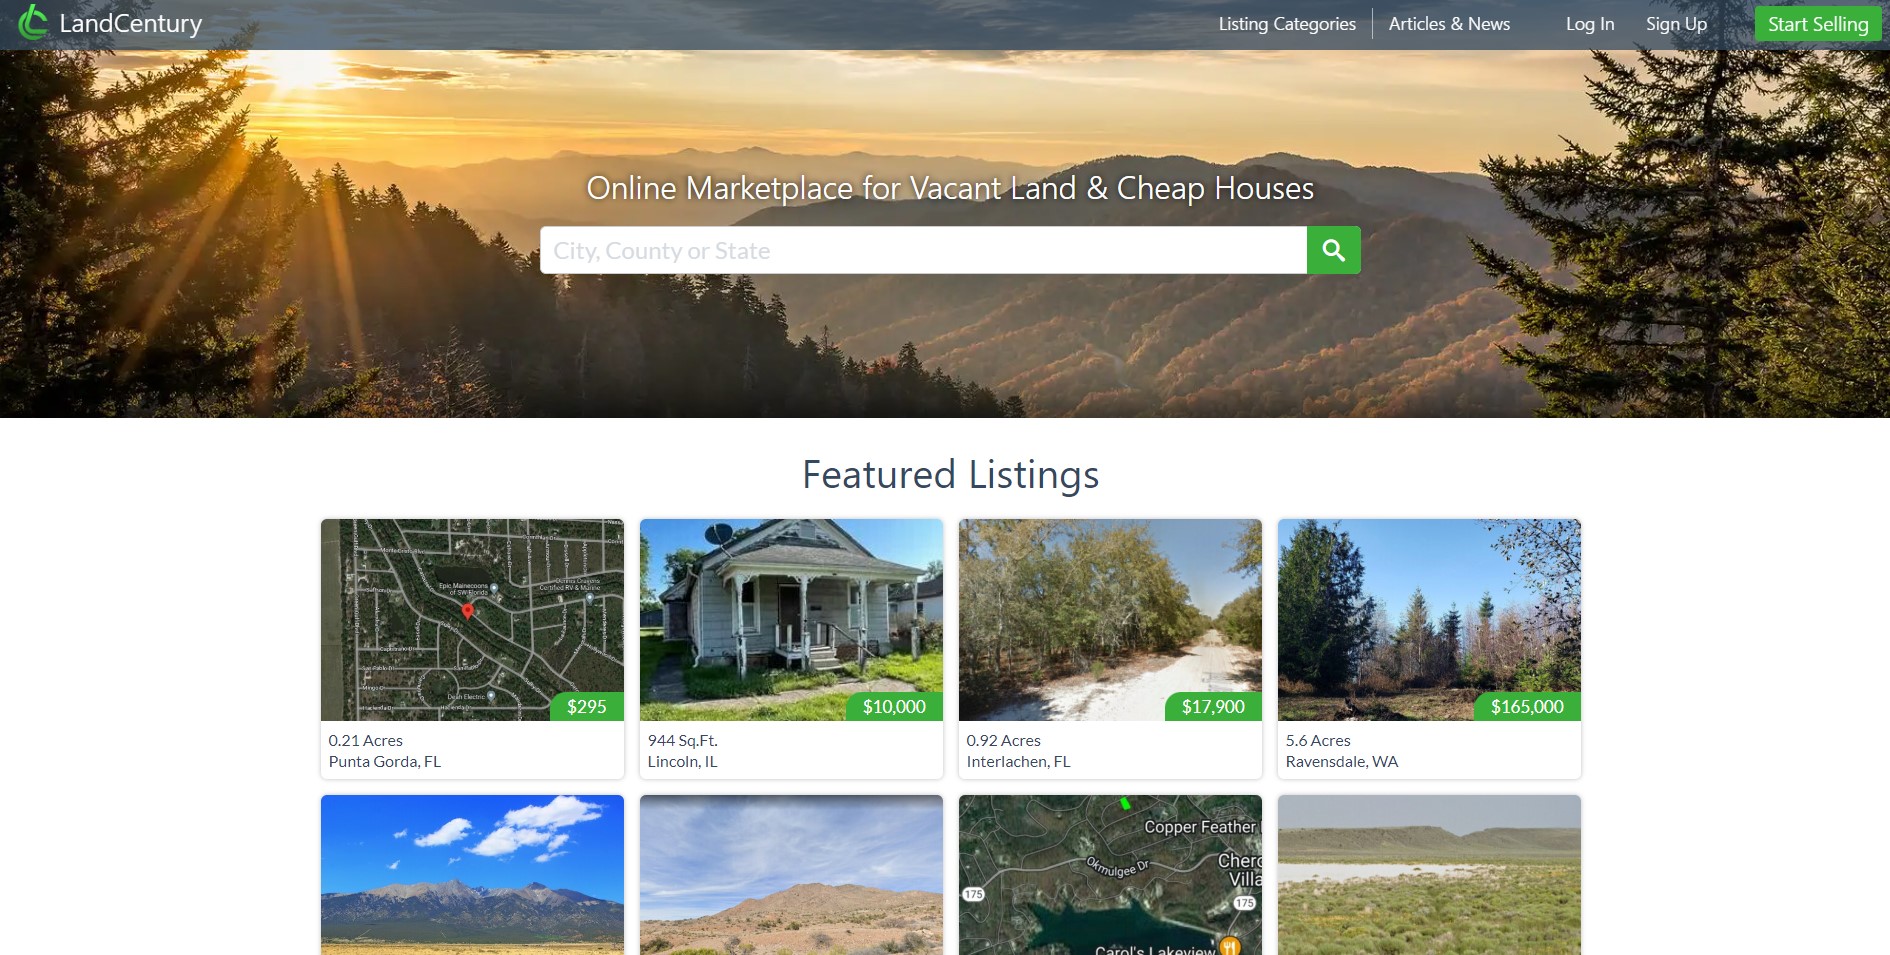Click the Sign Up link
The height and width of the screenshot is (955, 1890).
(1676, 24)
